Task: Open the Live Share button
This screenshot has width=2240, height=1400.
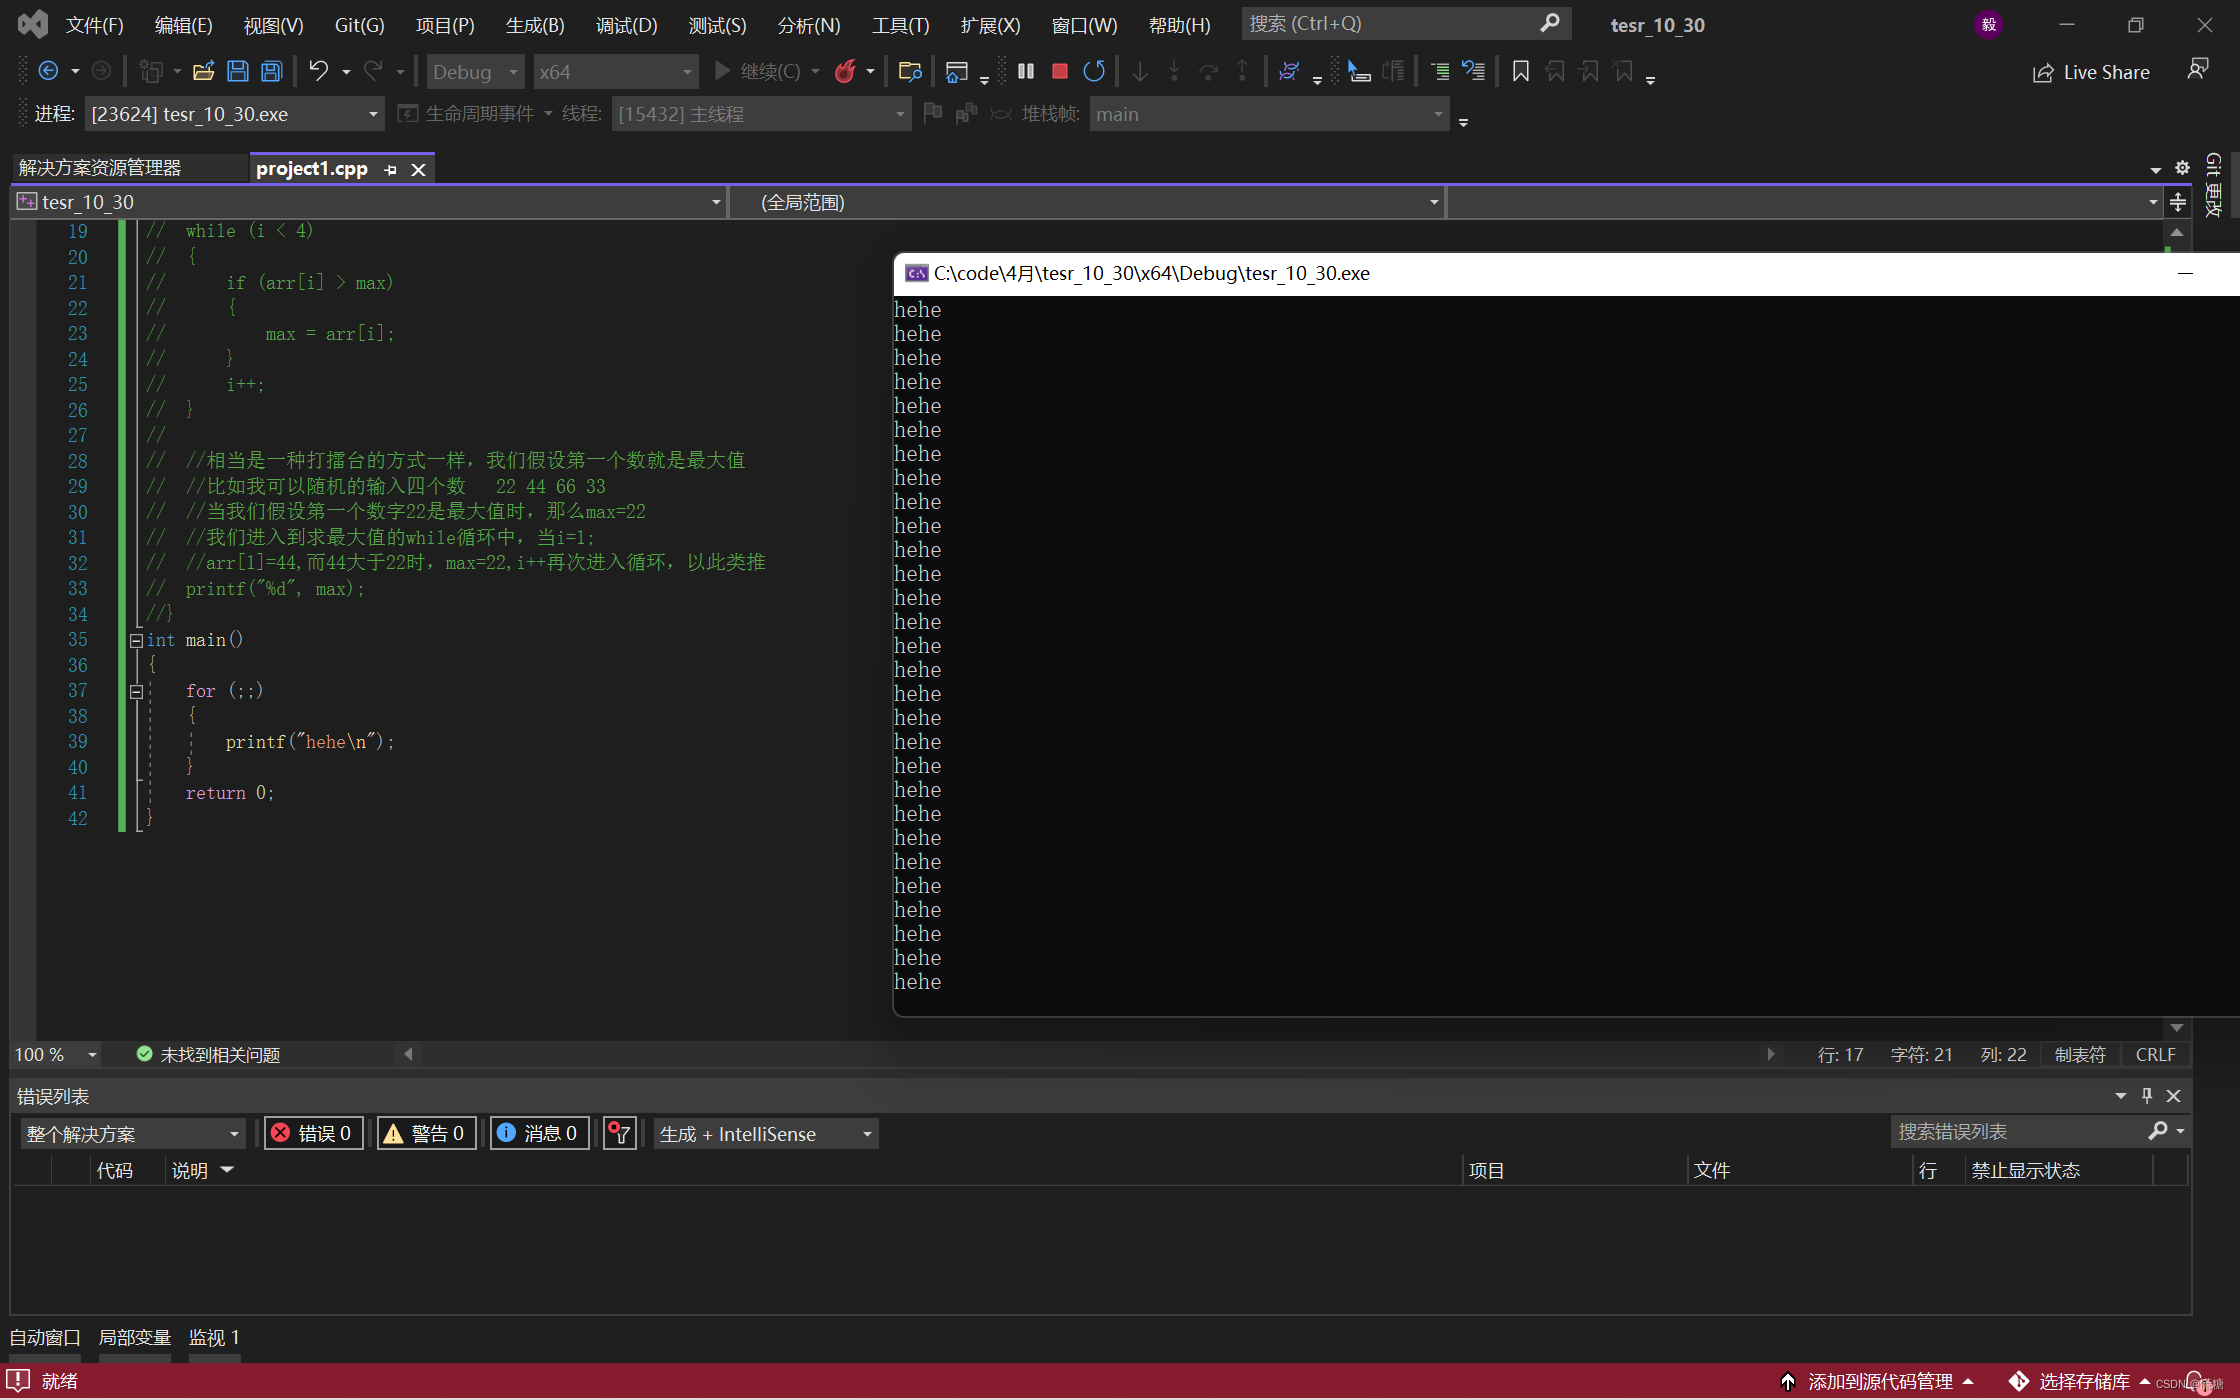Action: [2092, 72]
